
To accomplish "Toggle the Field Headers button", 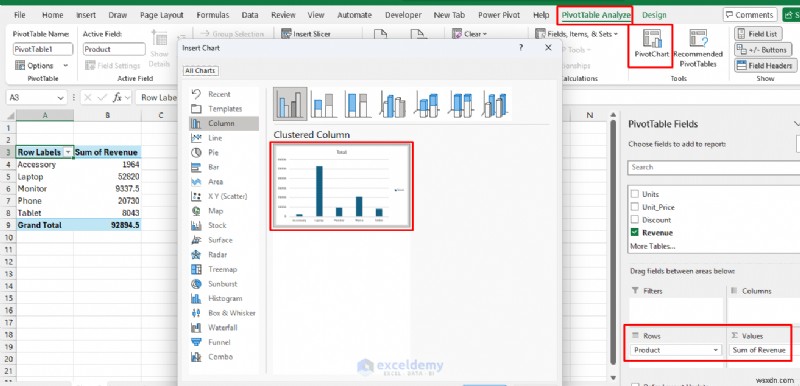I will point(765,66).
